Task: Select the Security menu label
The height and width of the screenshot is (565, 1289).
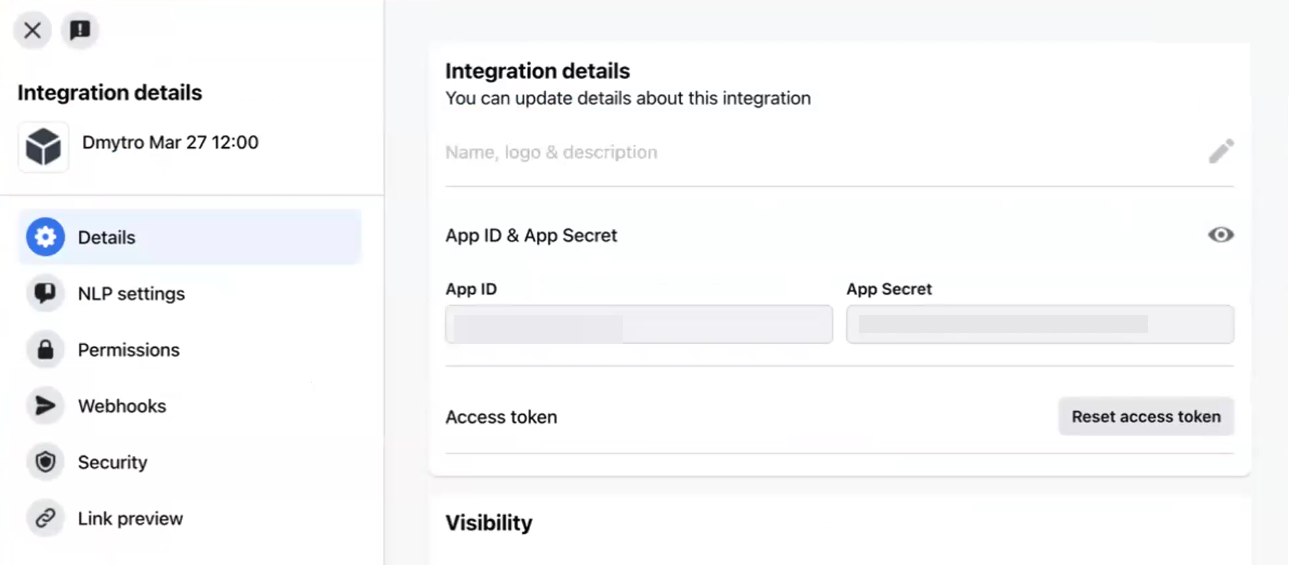Action: point(112,462)
